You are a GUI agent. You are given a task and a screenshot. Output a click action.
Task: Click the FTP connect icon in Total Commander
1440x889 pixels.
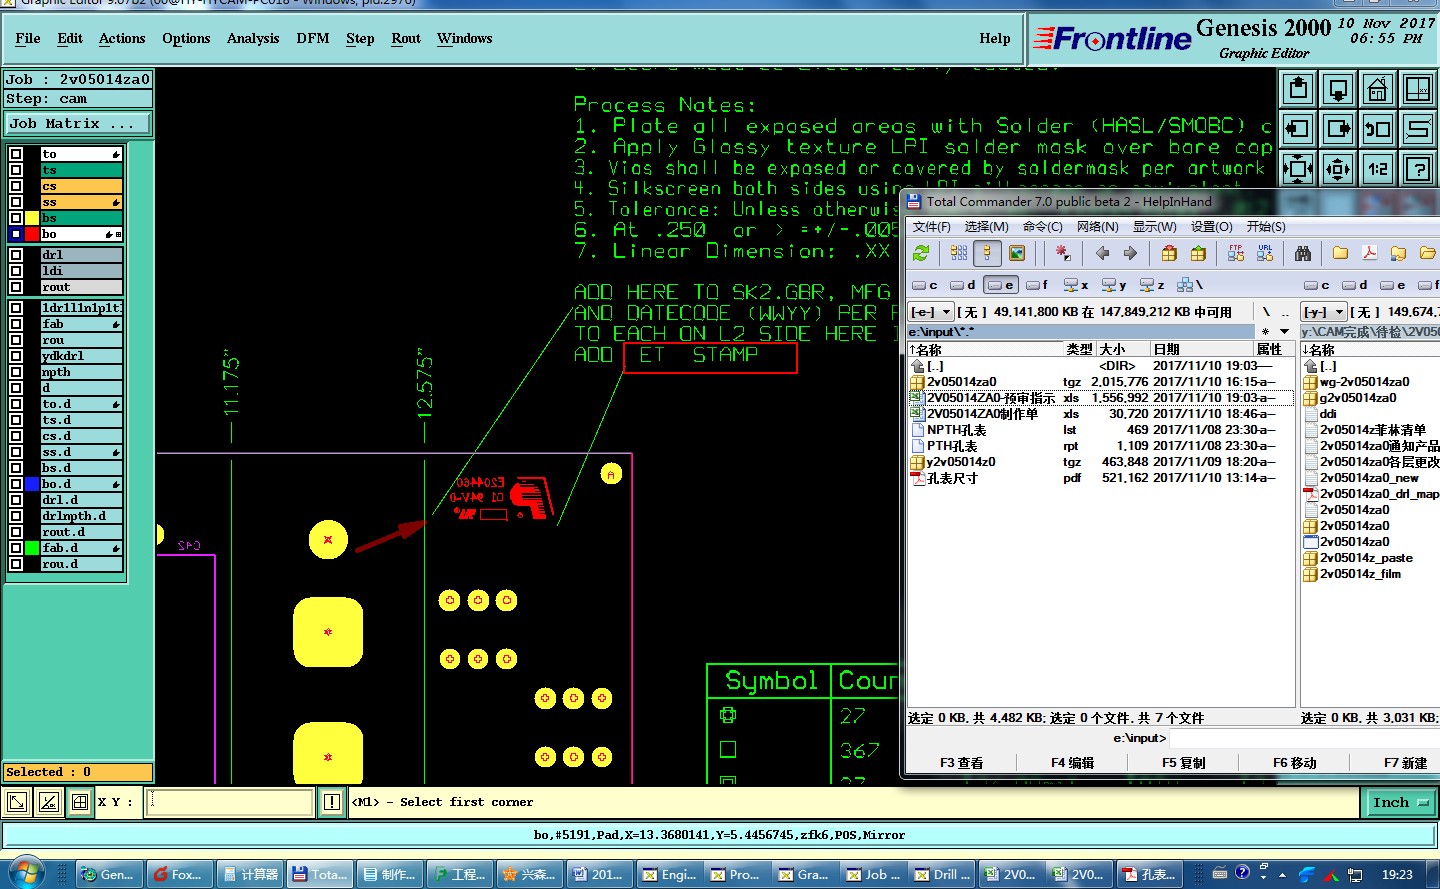tap(1236, 254)
